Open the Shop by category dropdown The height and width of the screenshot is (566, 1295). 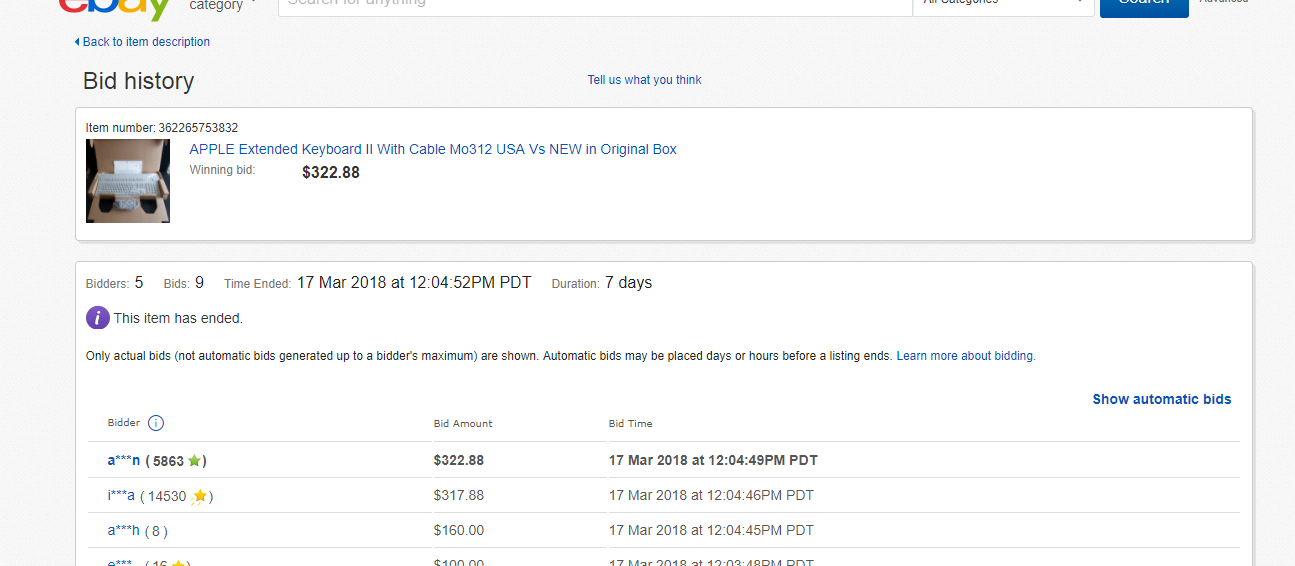(222, 5)
